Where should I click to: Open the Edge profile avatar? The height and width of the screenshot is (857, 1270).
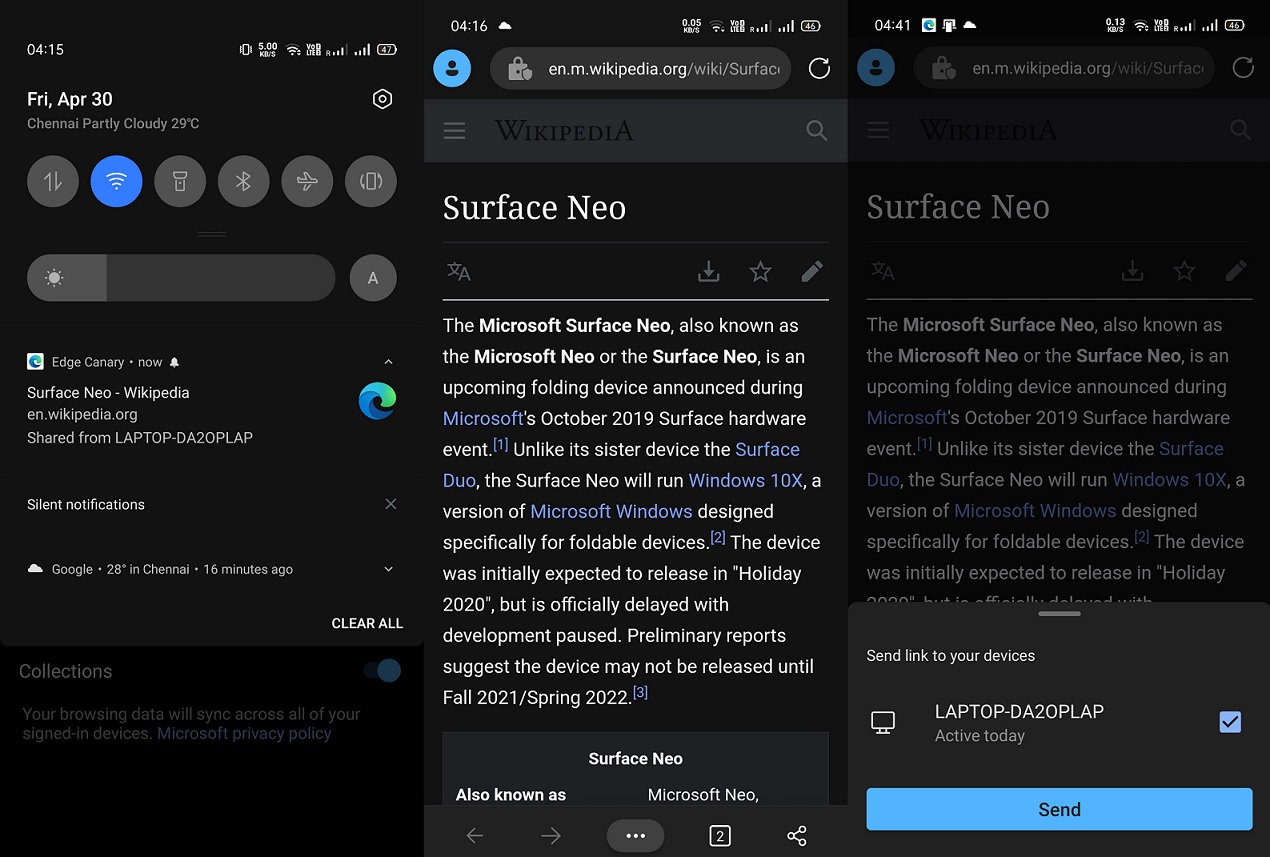click(452, 68)
